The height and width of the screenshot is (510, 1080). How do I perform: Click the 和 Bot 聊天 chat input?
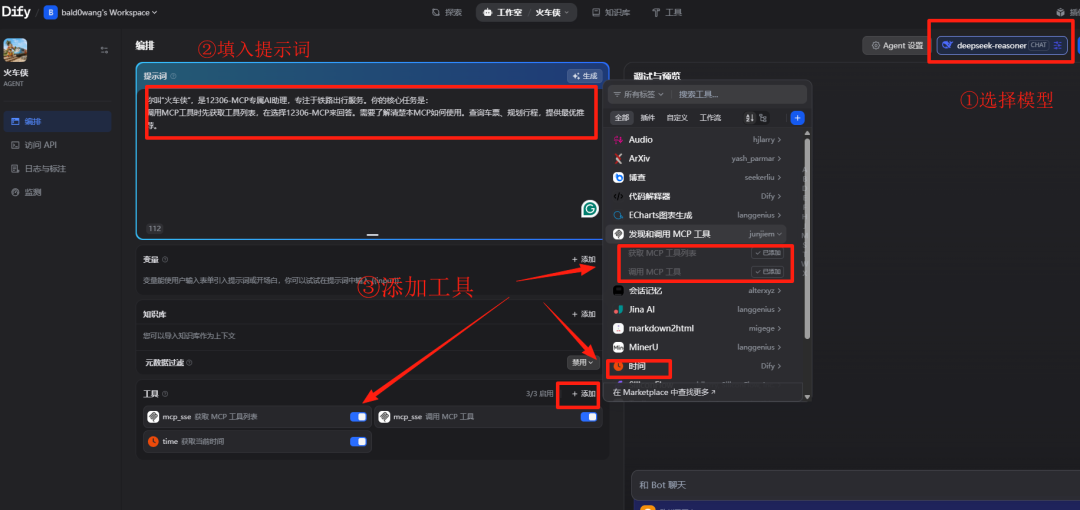855,486
